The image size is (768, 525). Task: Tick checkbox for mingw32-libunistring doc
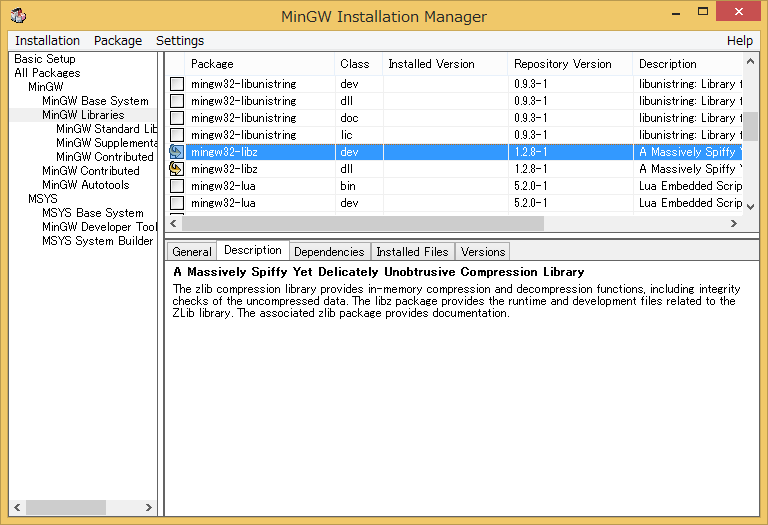[x=177, y=118]
